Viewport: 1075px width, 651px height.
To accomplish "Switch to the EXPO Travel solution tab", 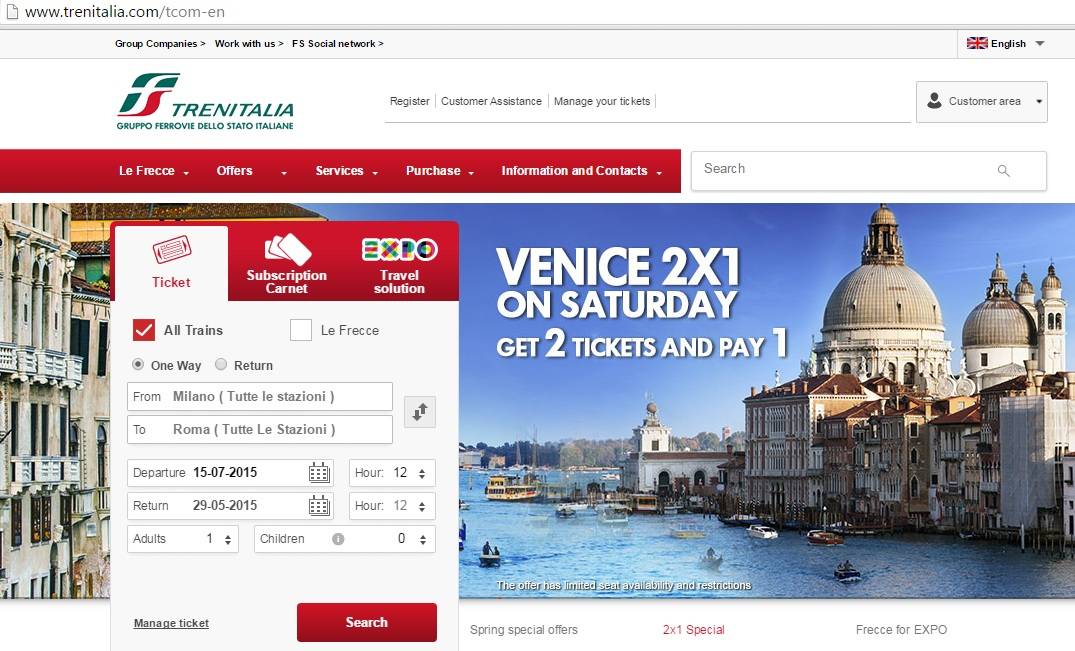I will [x=400, y=264].
